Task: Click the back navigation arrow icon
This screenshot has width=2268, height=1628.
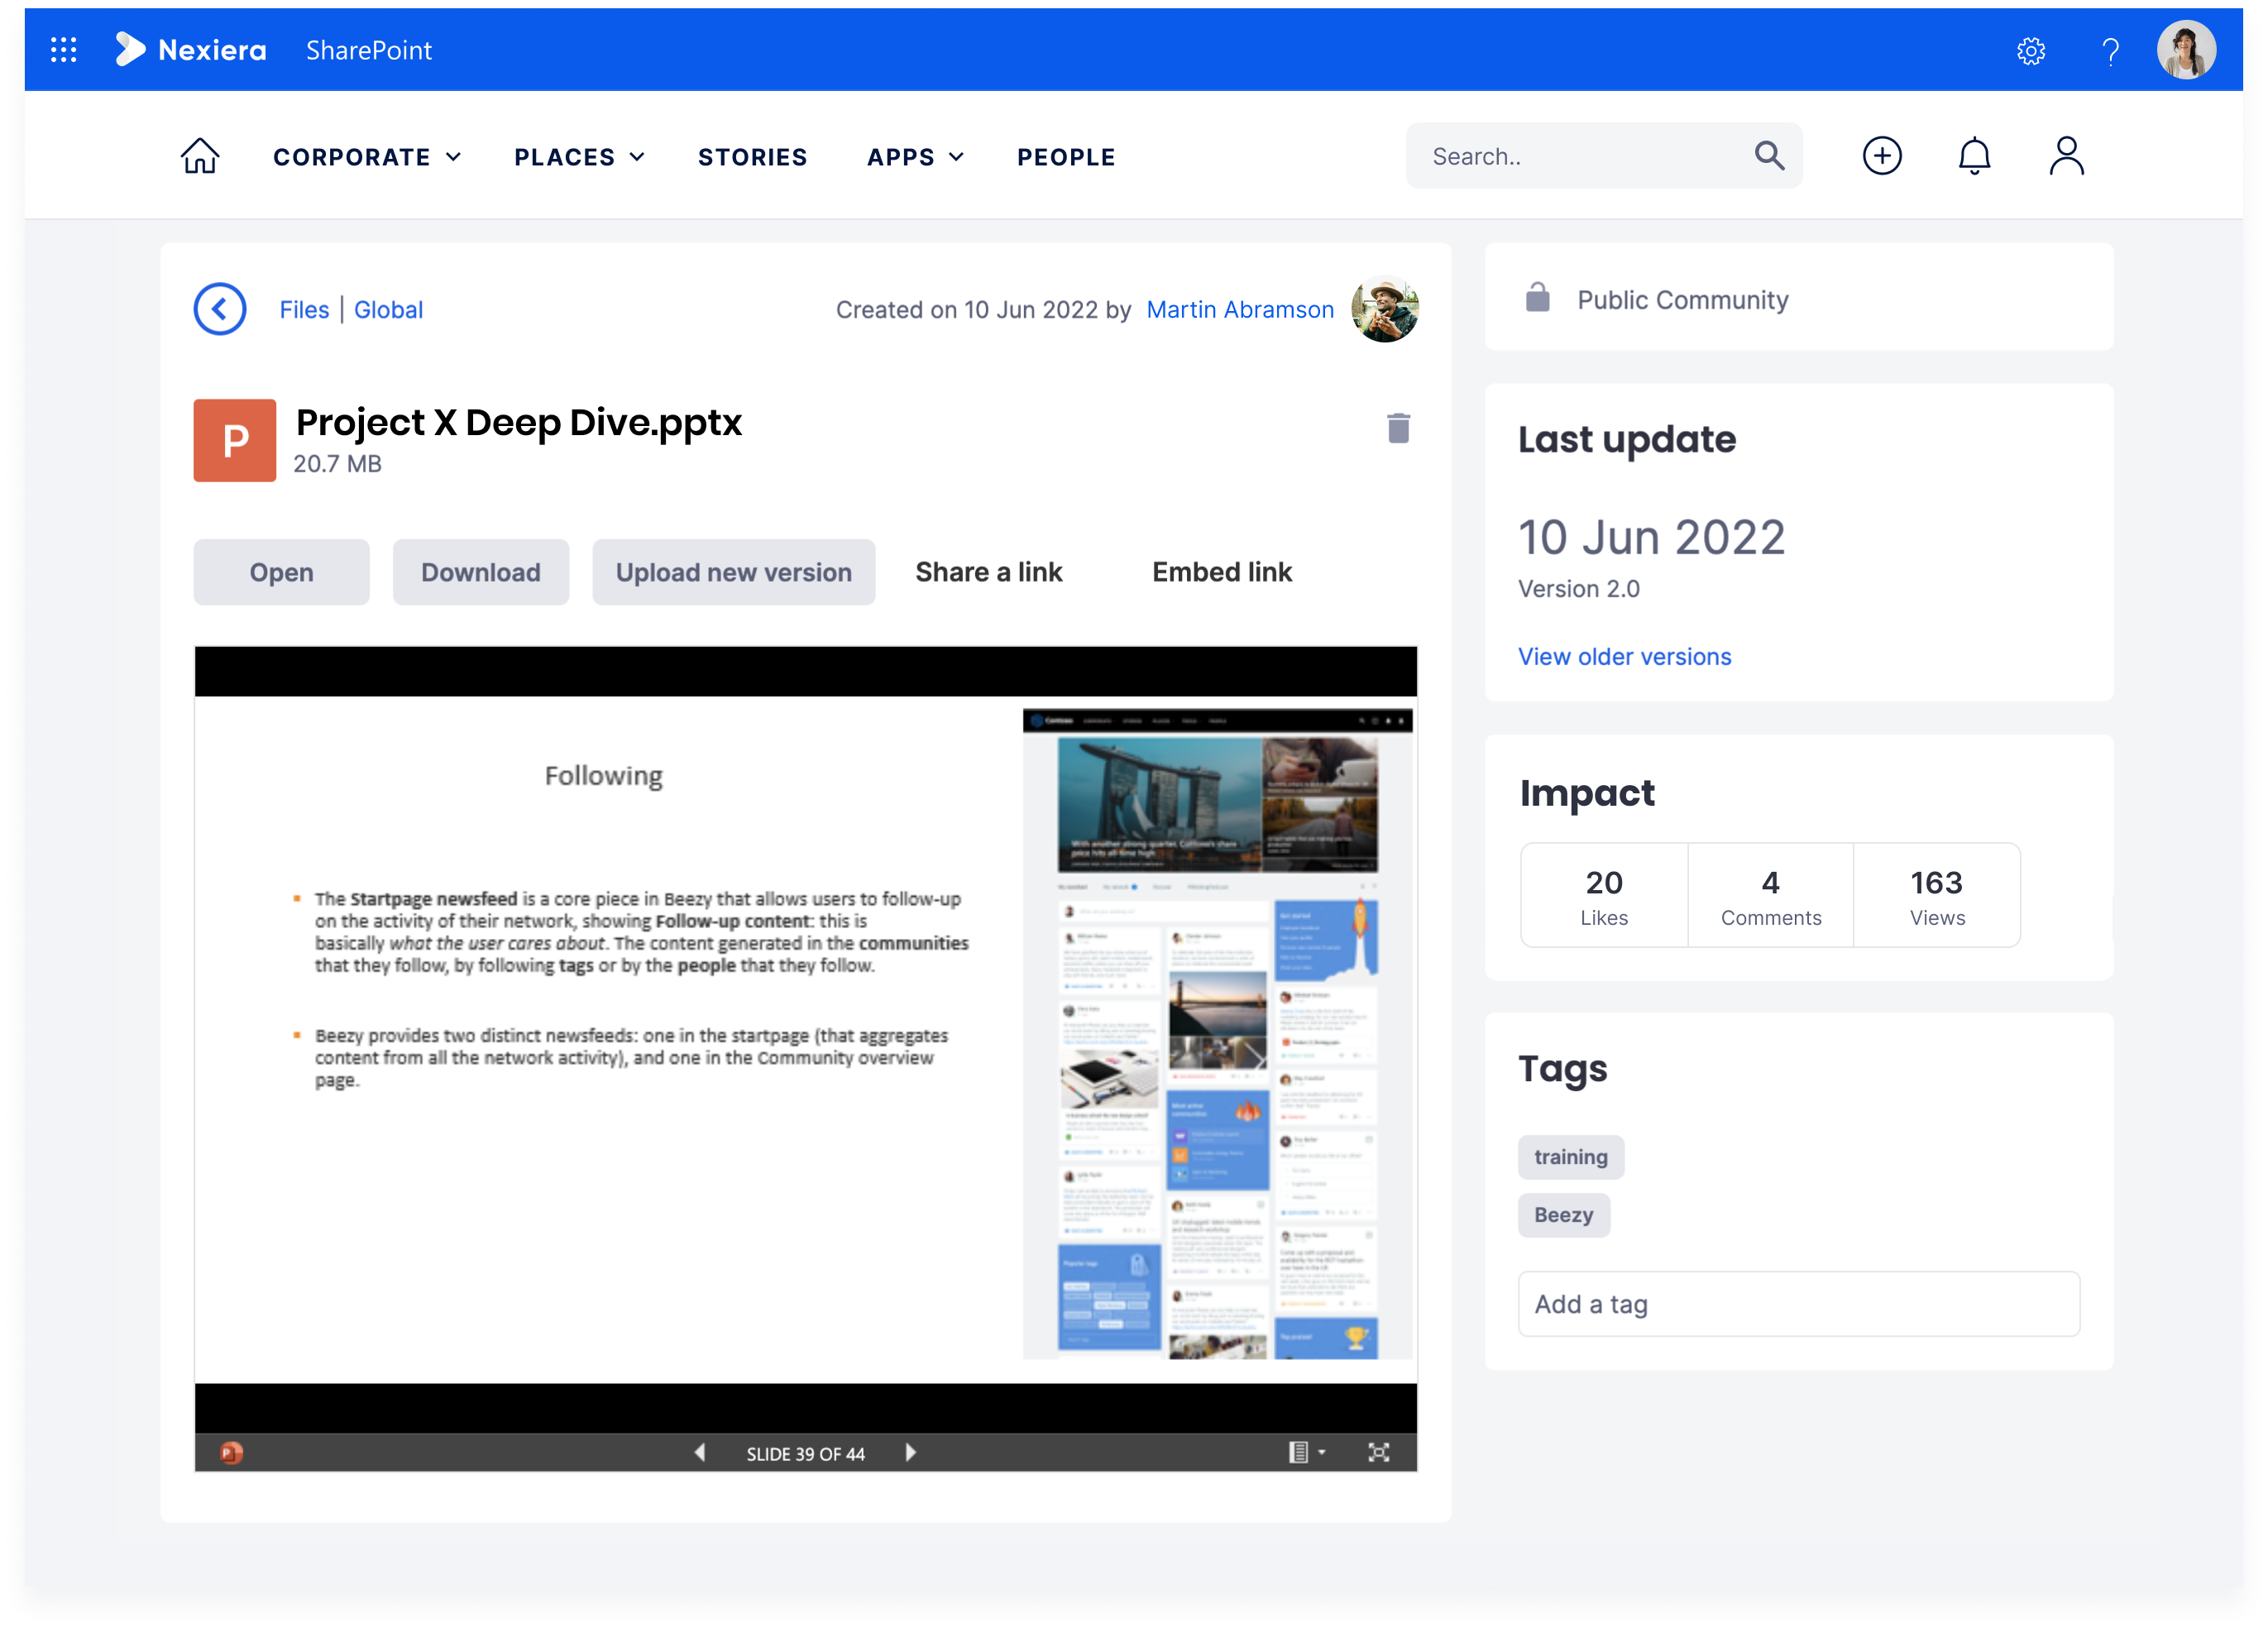Action: [217, 309]
